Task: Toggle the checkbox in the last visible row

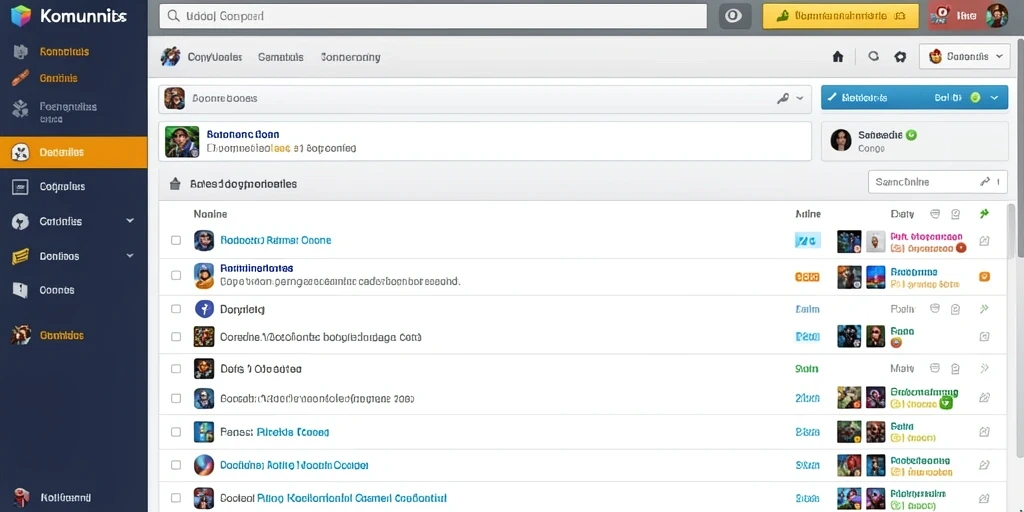Action: [x=176, y=497]
